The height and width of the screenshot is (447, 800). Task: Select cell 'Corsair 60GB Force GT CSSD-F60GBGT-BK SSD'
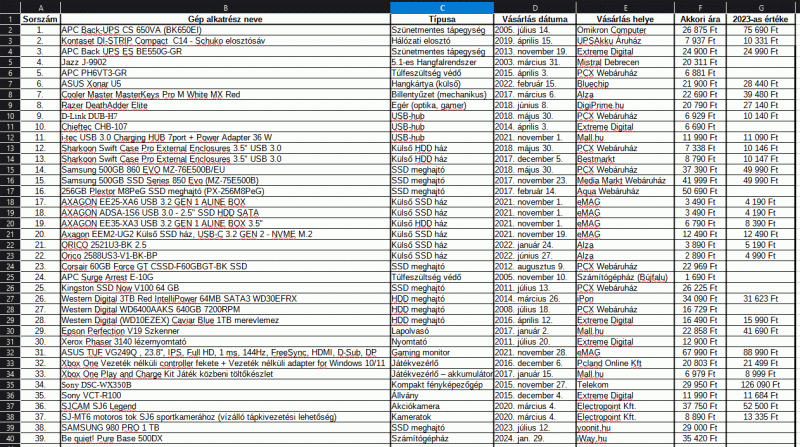(225, 266)
